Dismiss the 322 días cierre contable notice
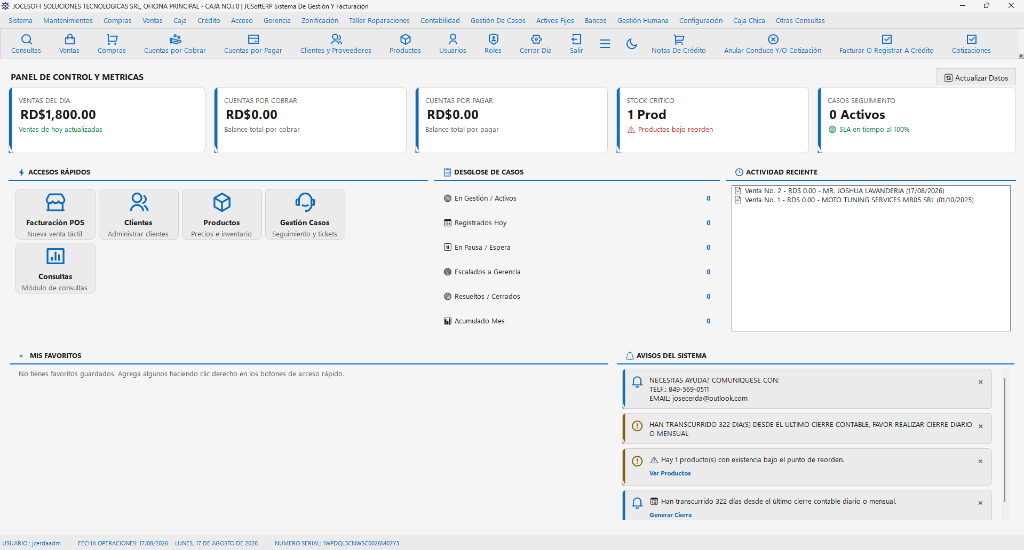 click(x=980, y=503)
